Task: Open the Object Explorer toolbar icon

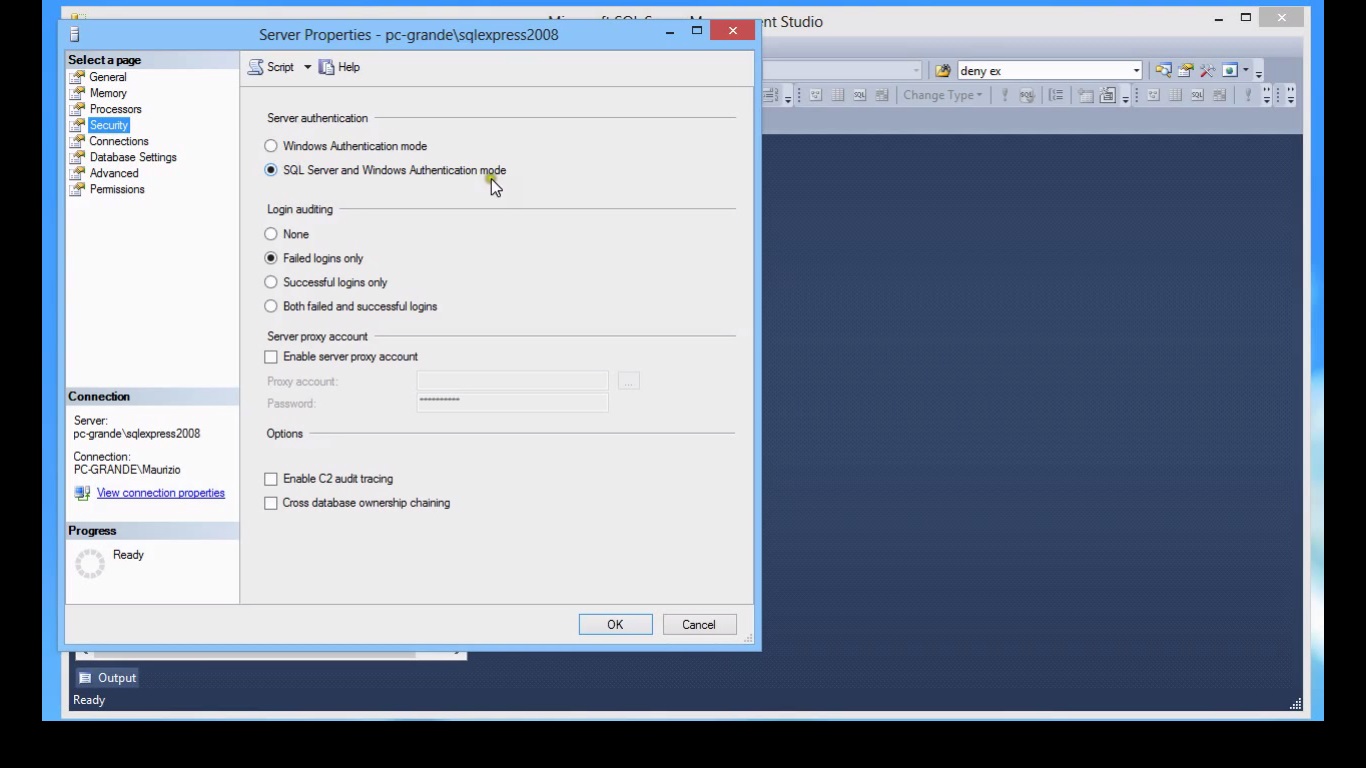Action: click(x=1163, y=71)
